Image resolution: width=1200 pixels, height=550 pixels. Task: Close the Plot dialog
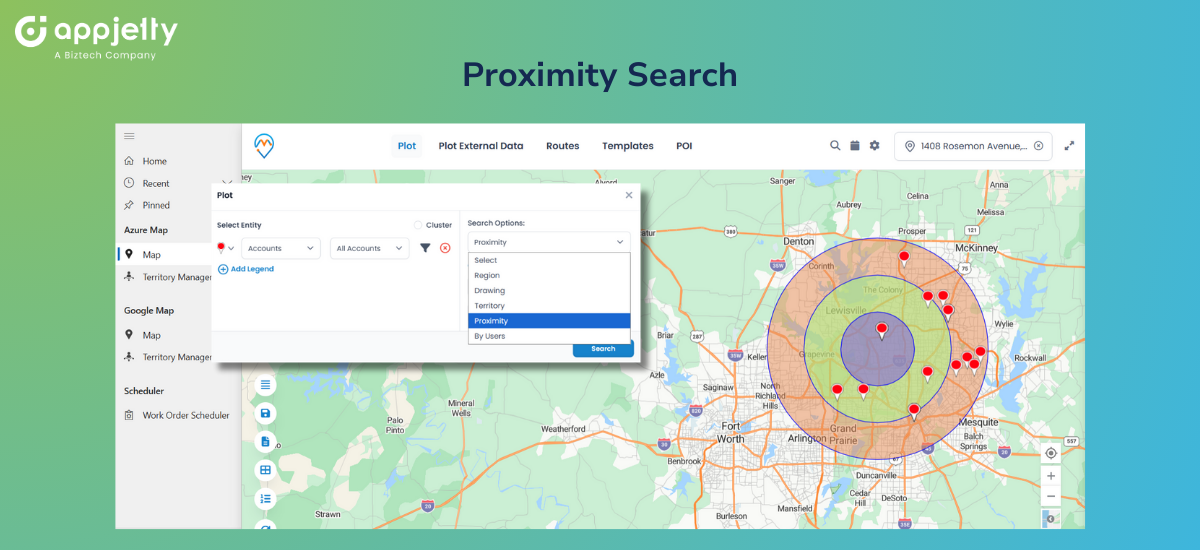click(x=629, y=195)
